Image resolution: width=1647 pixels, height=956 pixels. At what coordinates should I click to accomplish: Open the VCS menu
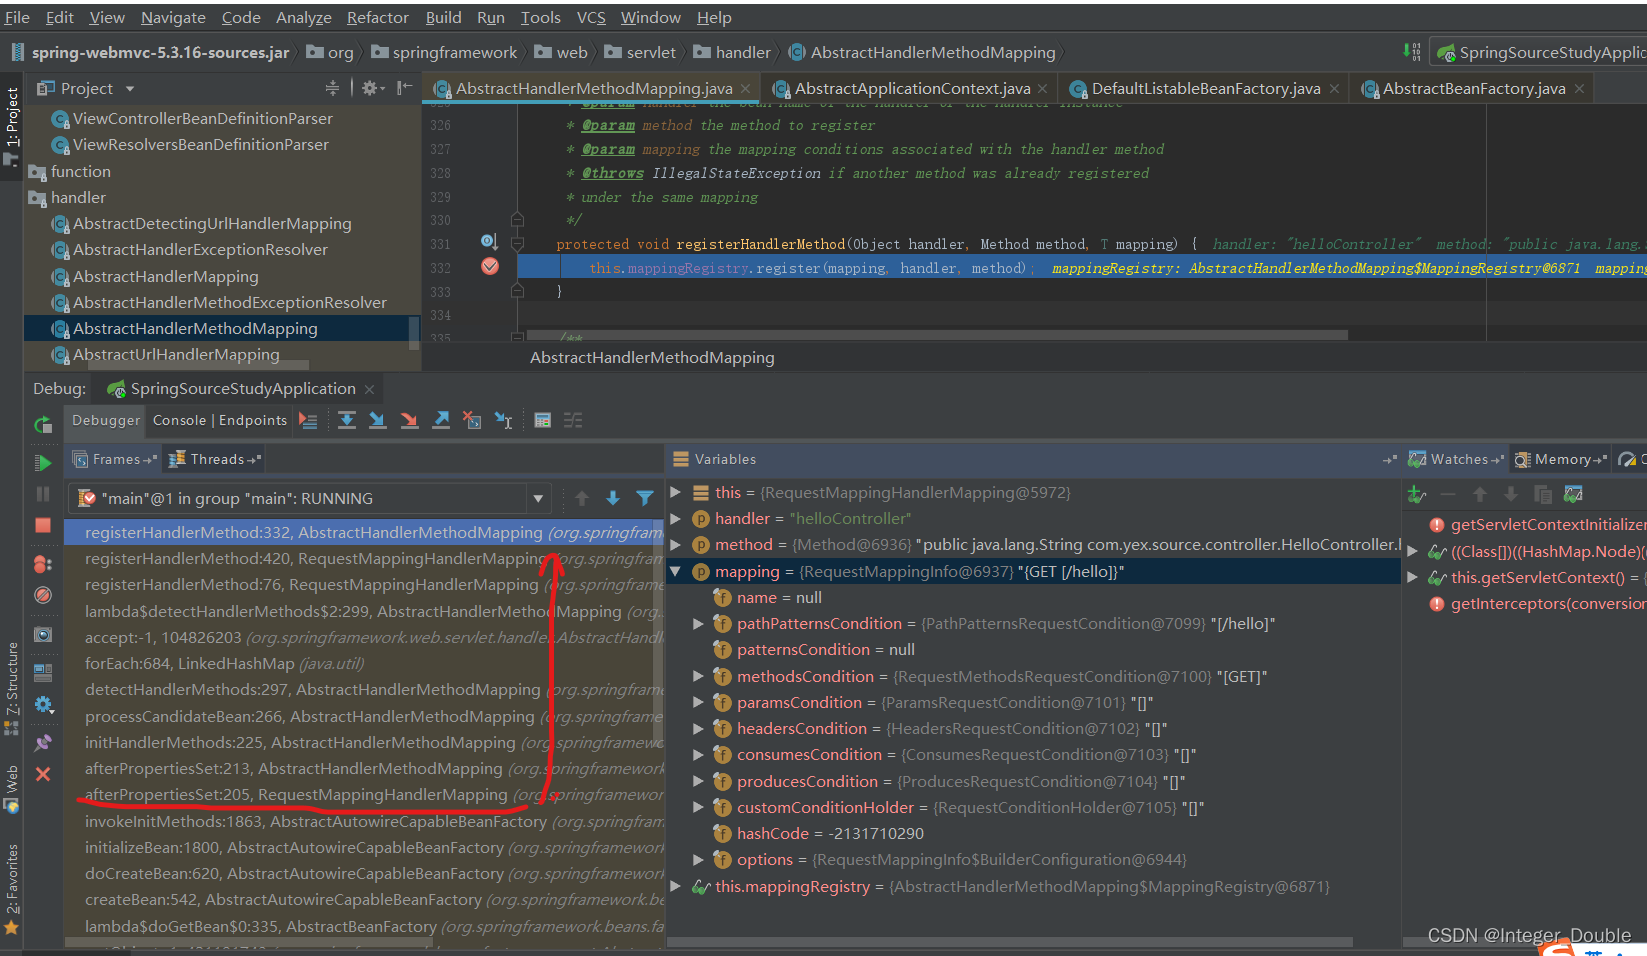click(x=591, y=17)
